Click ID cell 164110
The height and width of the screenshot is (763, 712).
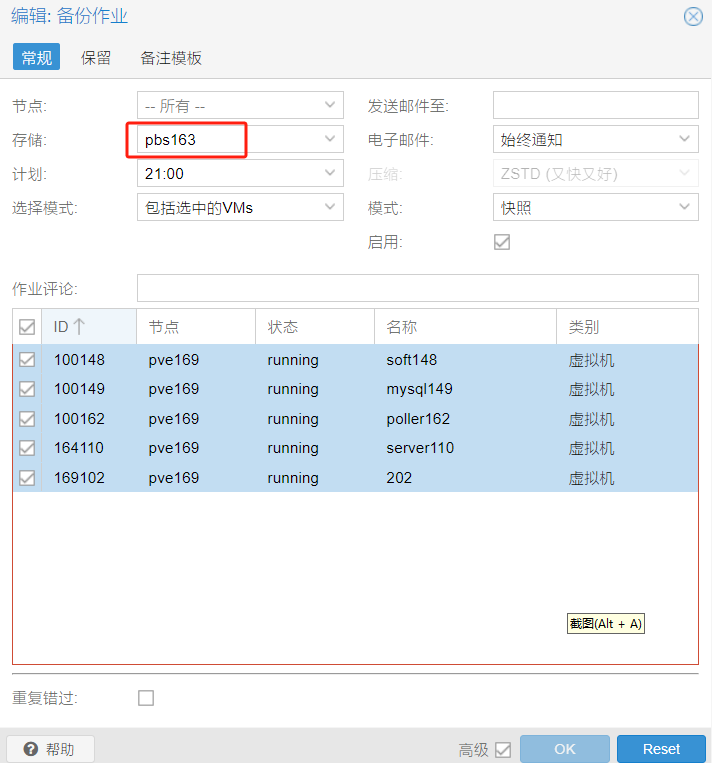[x=89, y=448]
